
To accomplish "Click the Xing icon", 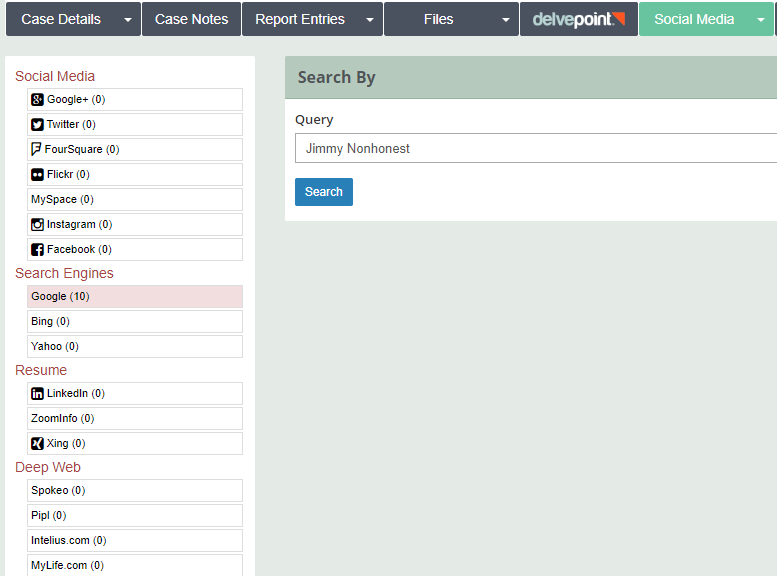I will click(37, 444).
